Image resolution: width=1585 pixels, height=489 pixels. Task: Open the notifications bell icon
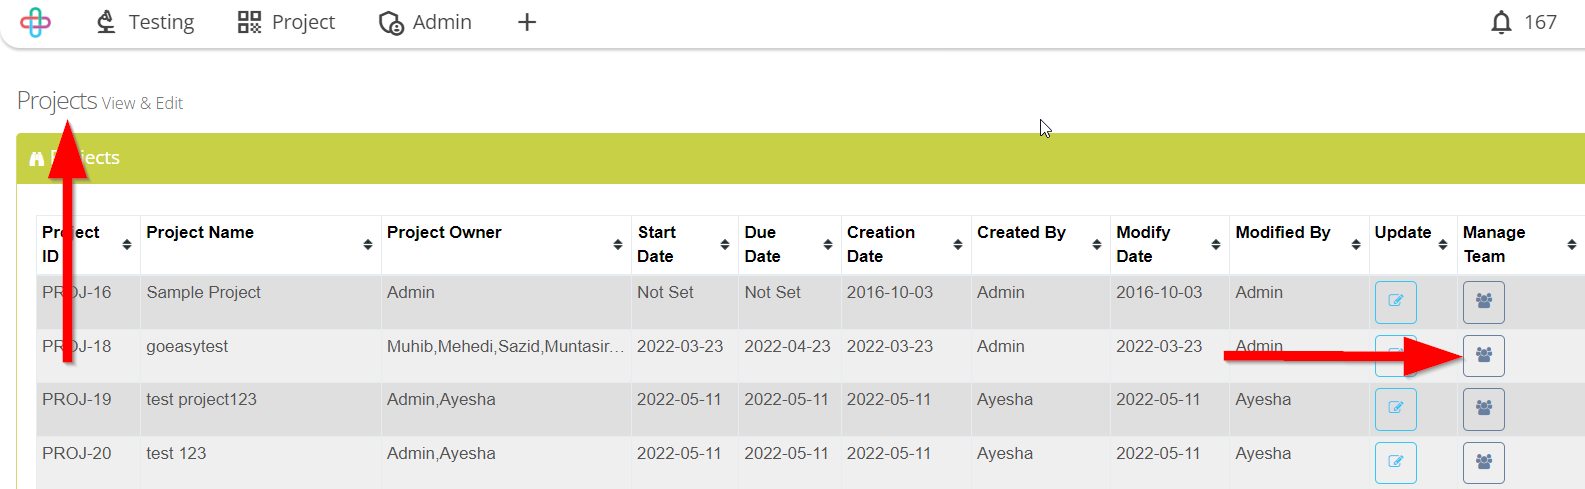[x=1500, y=22]
